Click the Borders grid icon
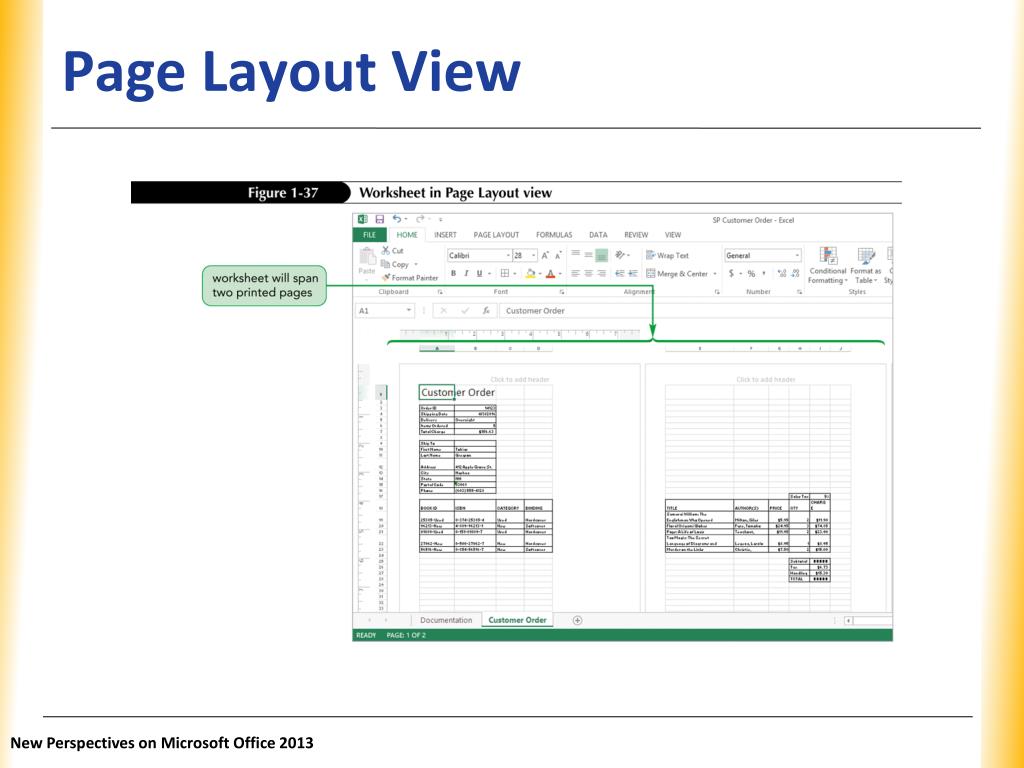The image size is (1024, 768). tap(504, 274)
